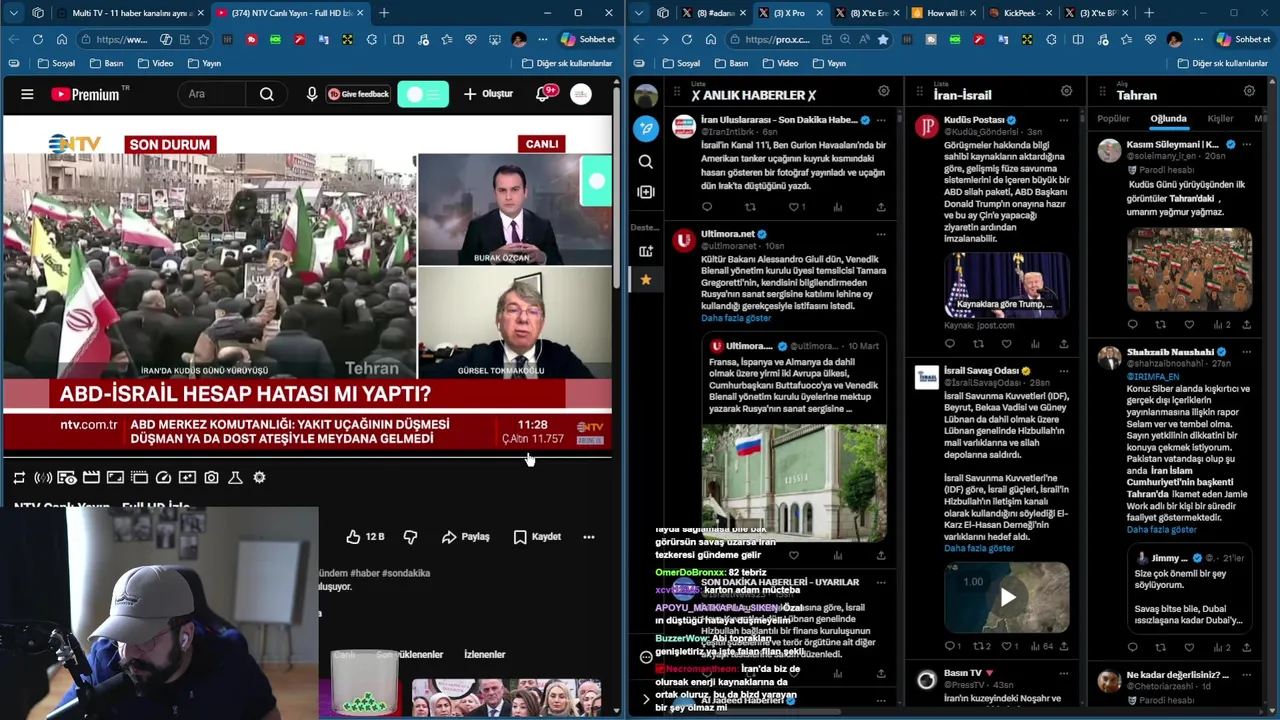Screen dimensions: 1280x720
Task: Open more options of Iran Uluslararası post
Action: (x=880, y=120)
